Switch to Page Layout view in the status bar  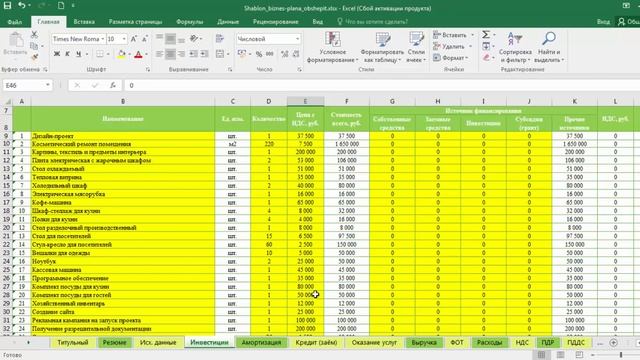coord(560,355)
